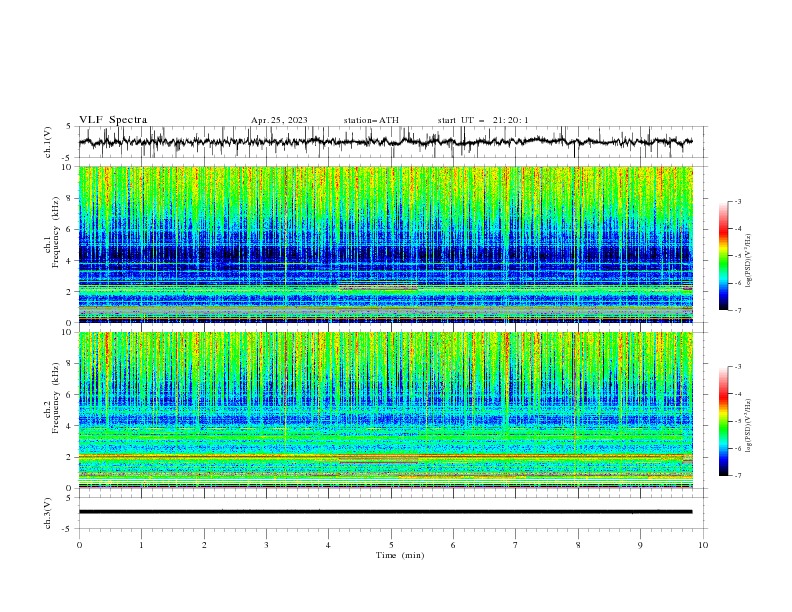Click the "Time (min)" x-axis label

[x=400, y=555]
